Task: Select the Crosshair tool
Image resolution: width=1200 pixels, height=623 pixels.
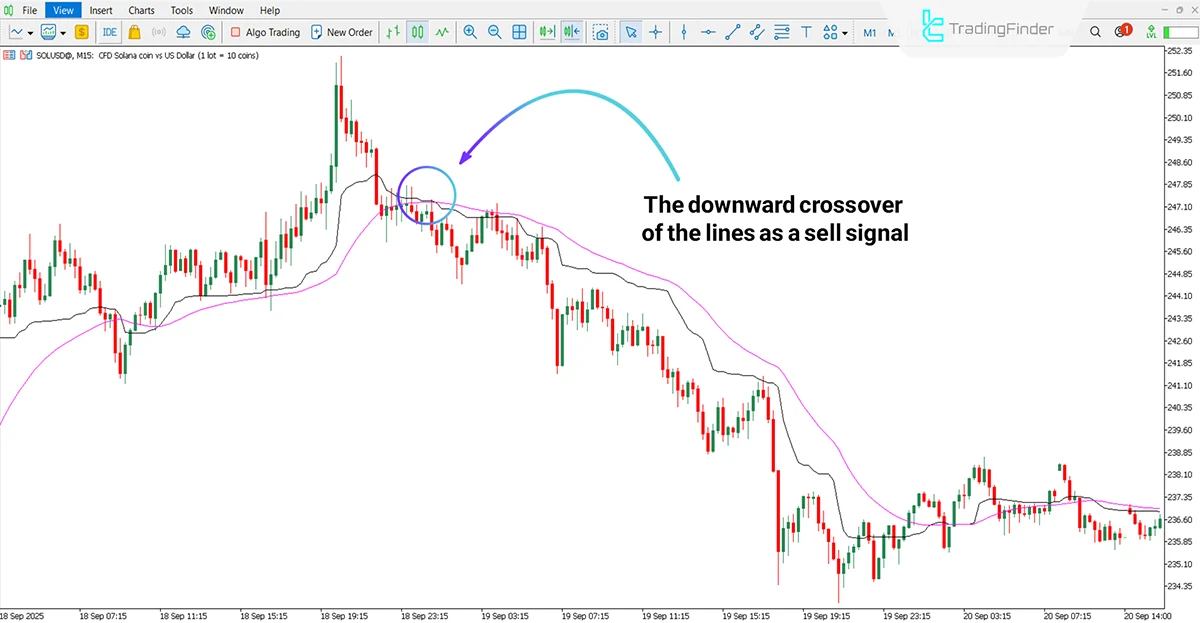Action: tap(655, 32)
